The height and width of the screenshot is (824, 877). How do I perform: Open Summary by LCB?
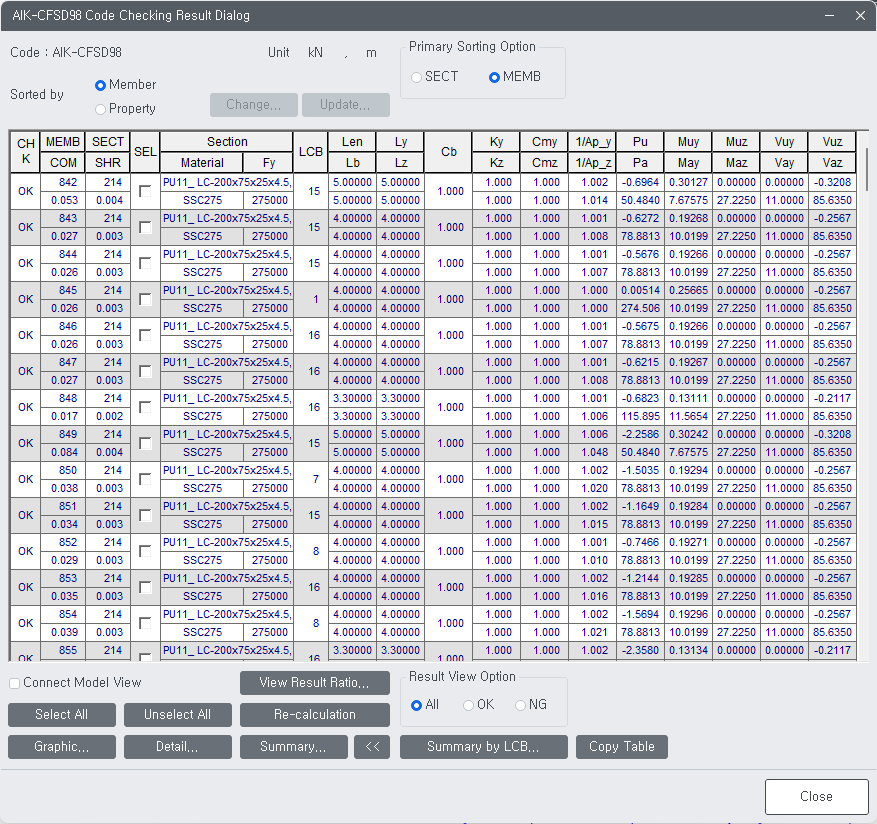point(483,746)
